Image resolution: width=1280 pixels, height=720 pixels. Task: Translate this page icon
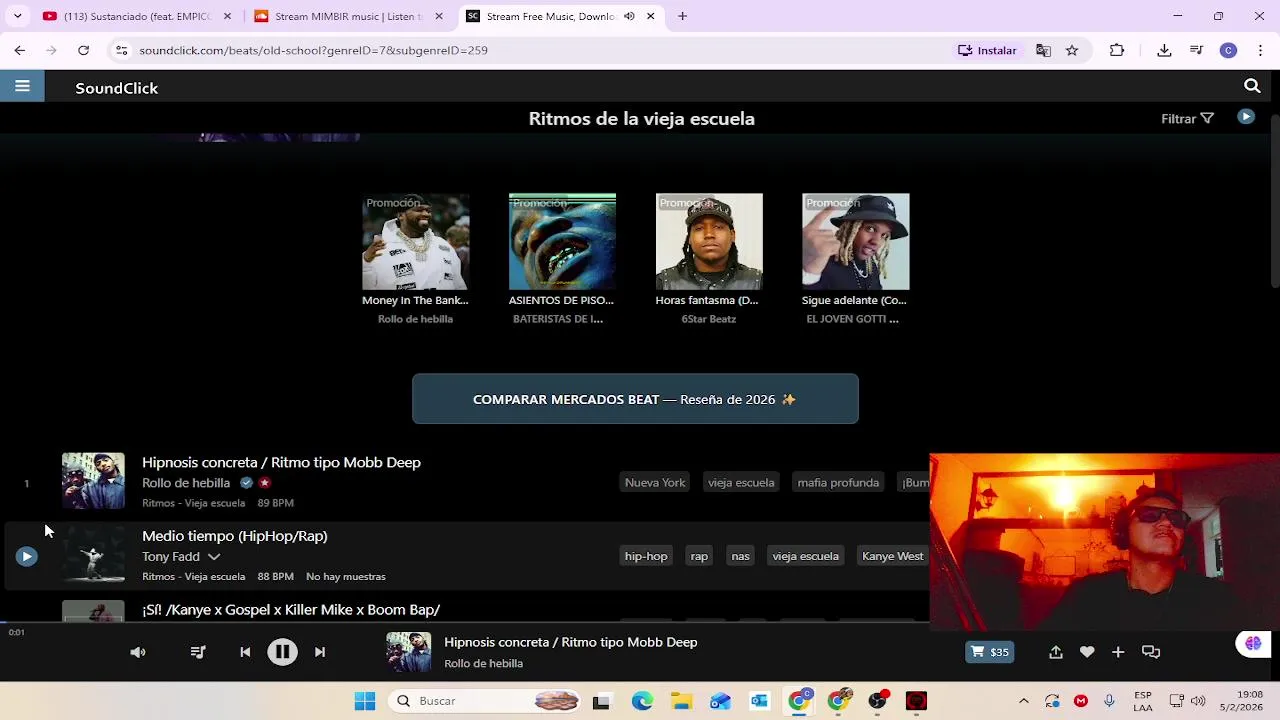point(1043,50)
